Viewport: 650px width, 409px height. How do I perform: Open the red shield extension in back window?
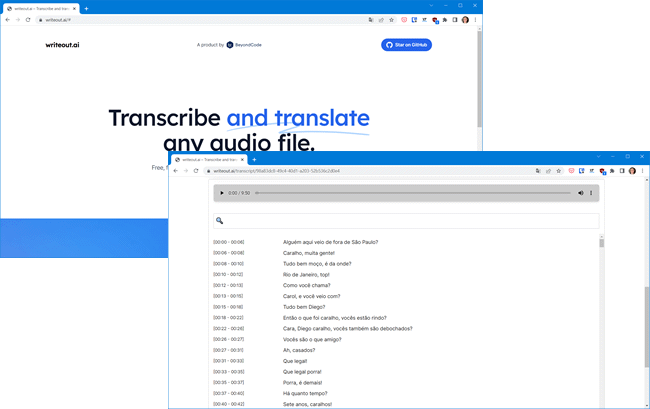click(x=434, y=20)
